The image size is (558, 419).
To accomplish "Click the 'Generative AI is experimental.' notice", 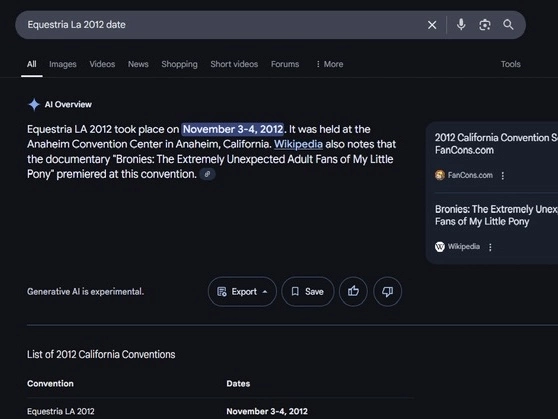I will 85,292.
